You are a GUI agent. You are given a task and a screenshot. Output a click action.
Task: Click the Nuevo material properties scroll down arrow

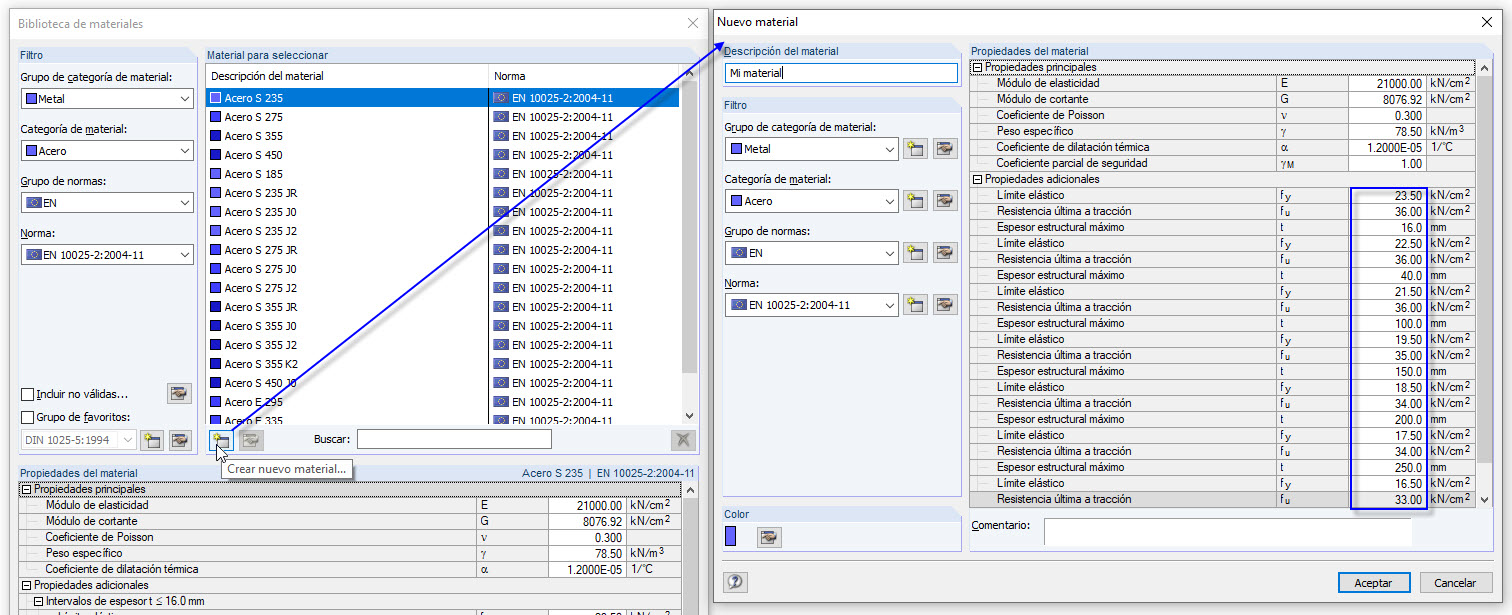[x=1483, y=499]
